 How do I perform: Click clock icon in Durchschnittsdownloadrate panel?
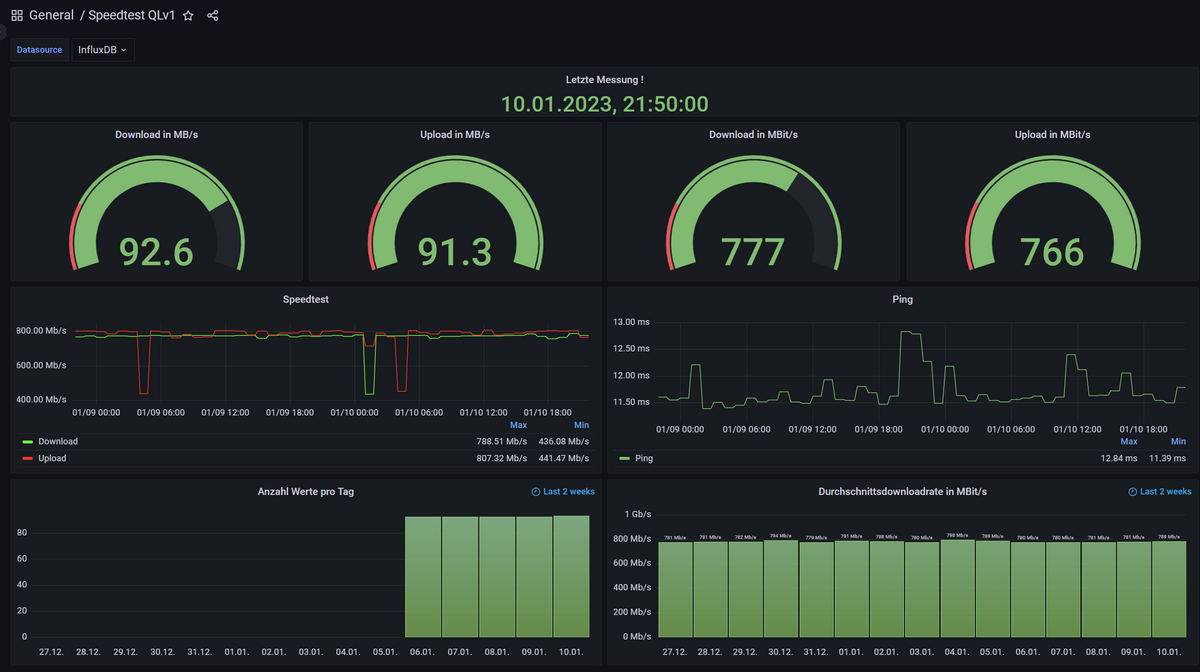1132,492
